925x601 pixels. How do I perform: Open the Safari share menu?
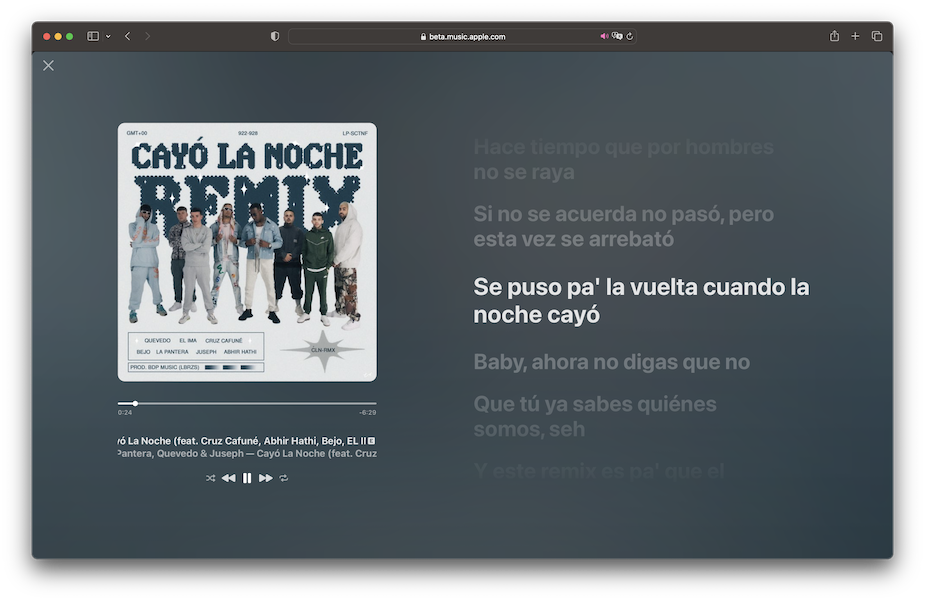pyautogui.click(x=834, y=36)
